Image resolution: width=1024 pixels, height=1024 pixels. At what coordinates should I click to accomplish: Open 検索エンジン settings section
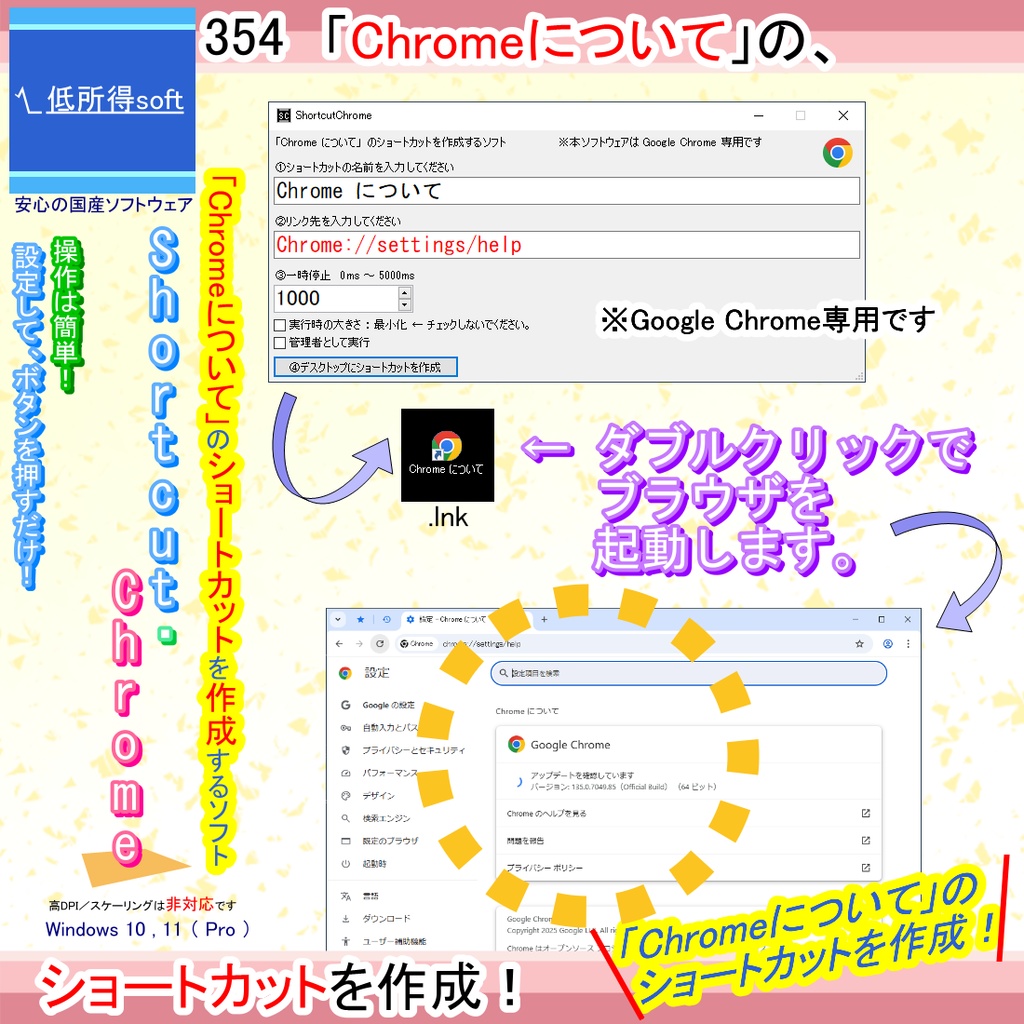386,818
